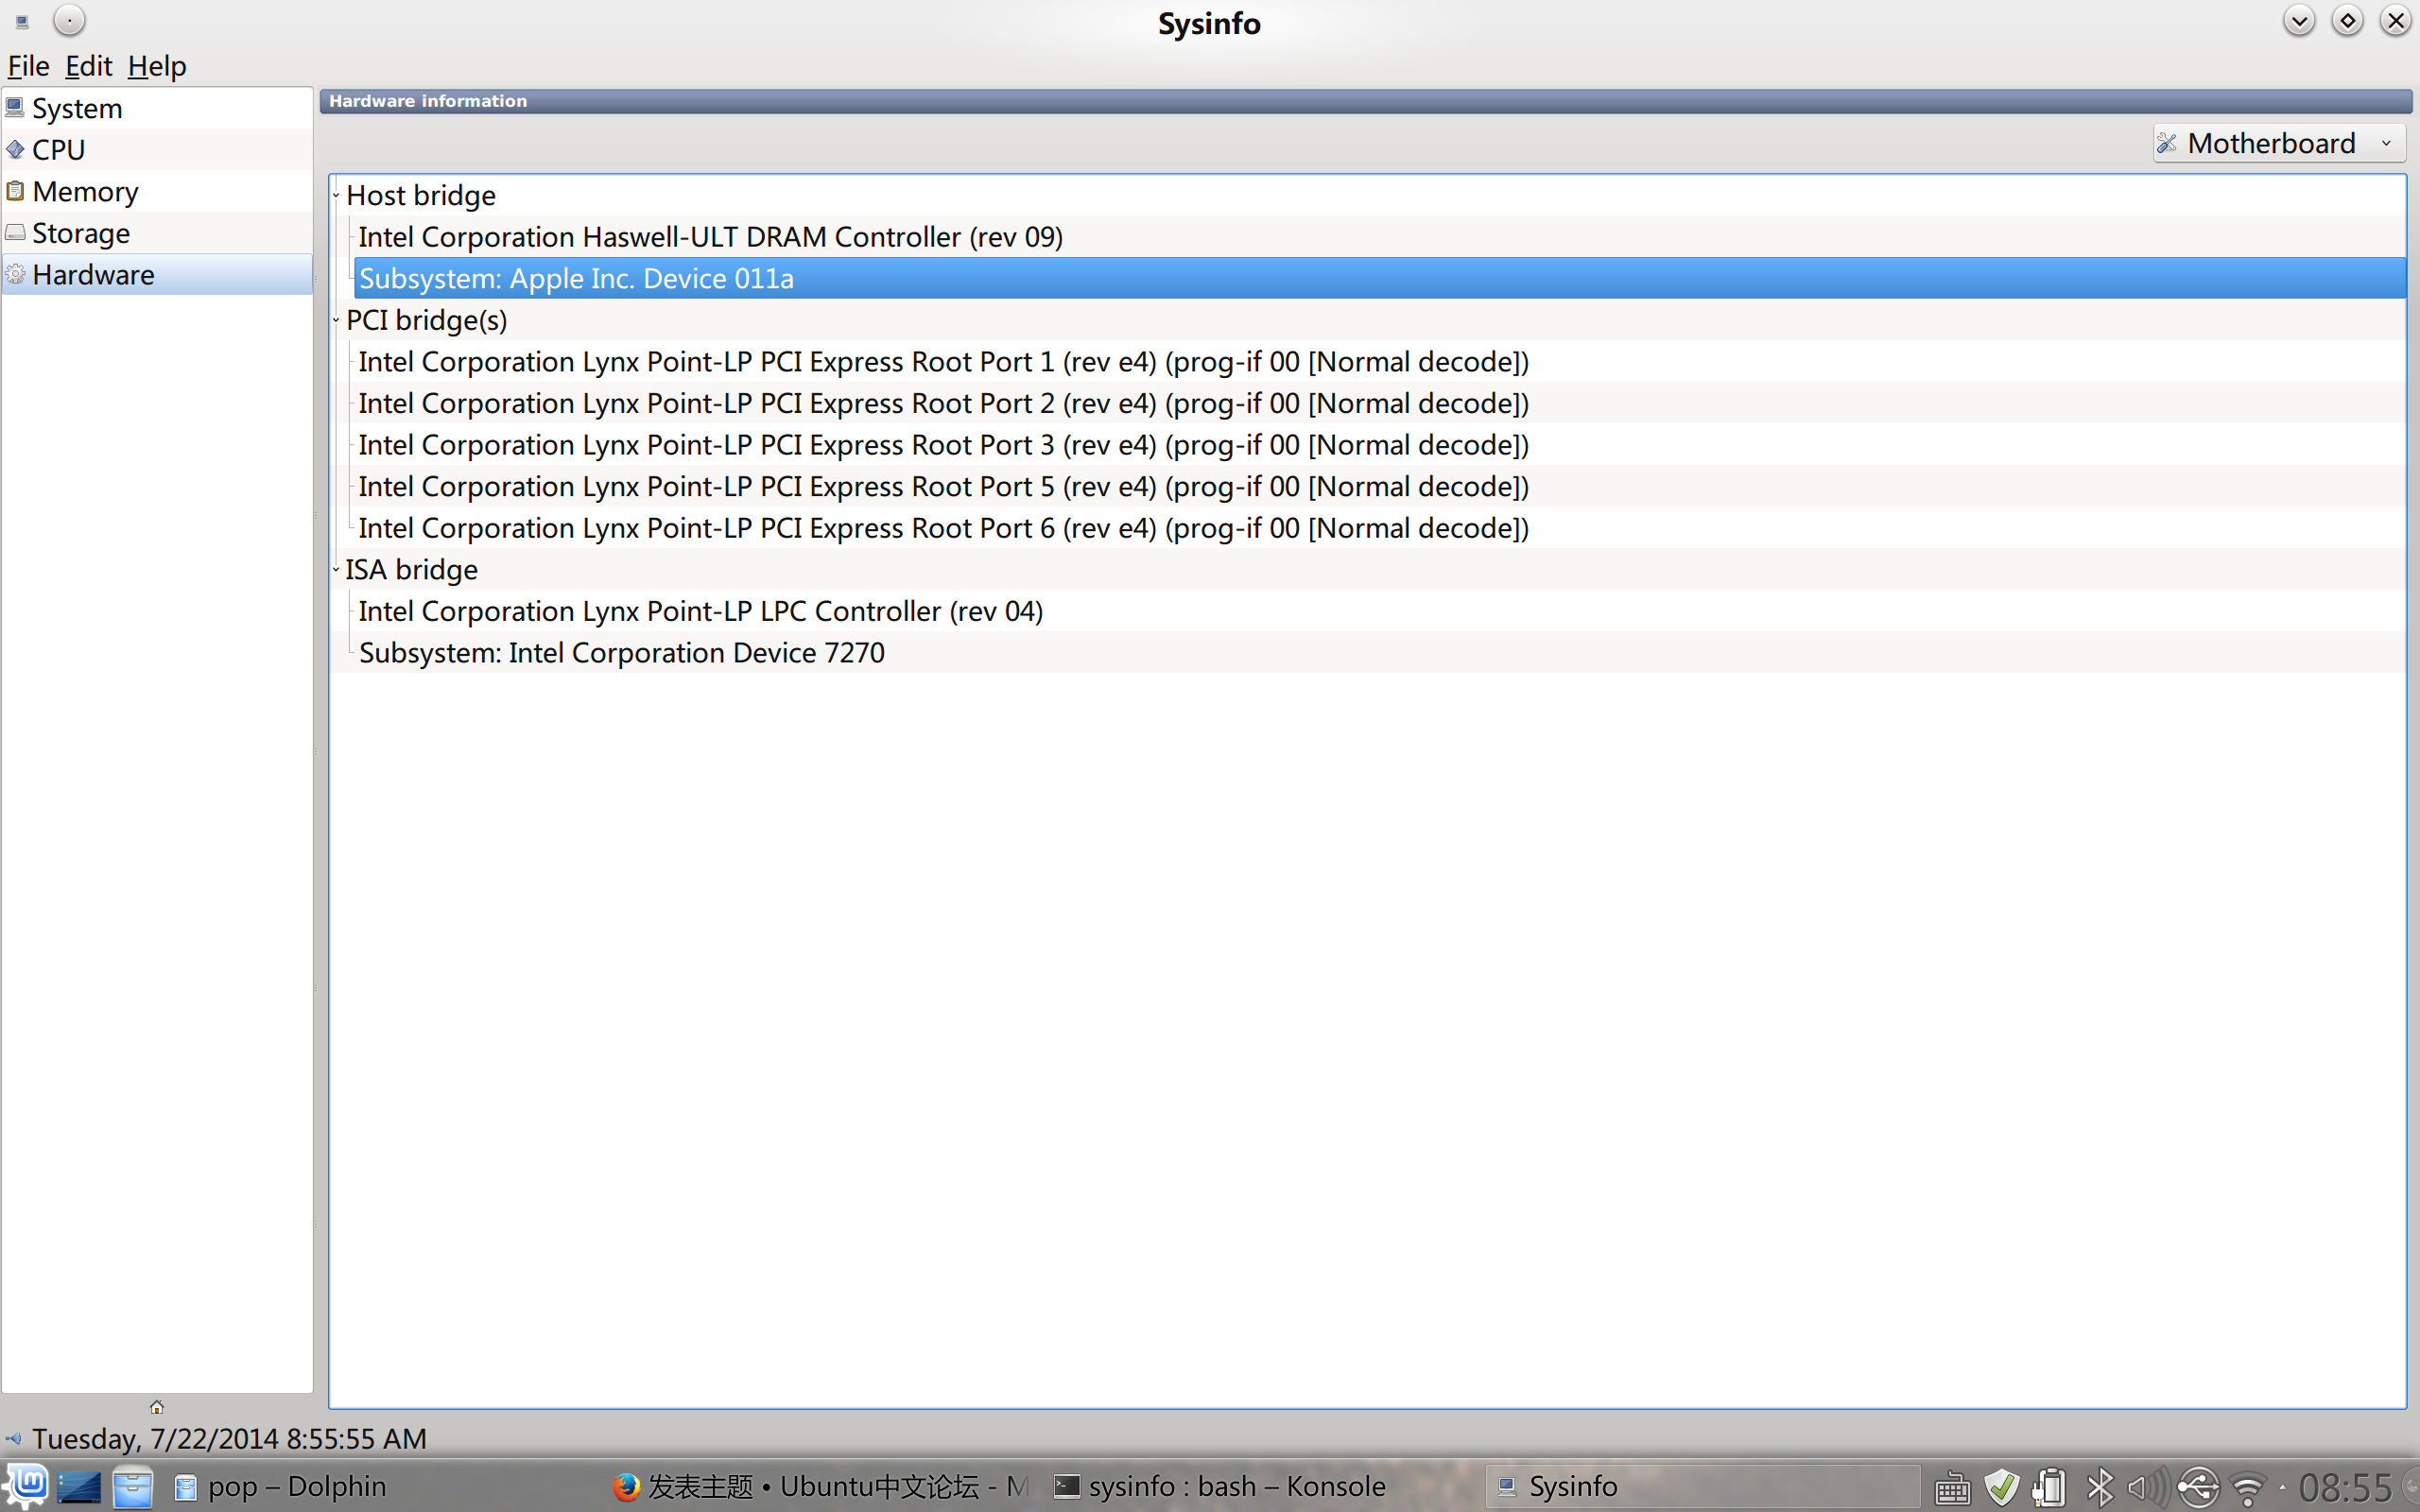The image size is (2420, 1512).
Task: Click the show desktop taskbar icon
Action: 79,1487
